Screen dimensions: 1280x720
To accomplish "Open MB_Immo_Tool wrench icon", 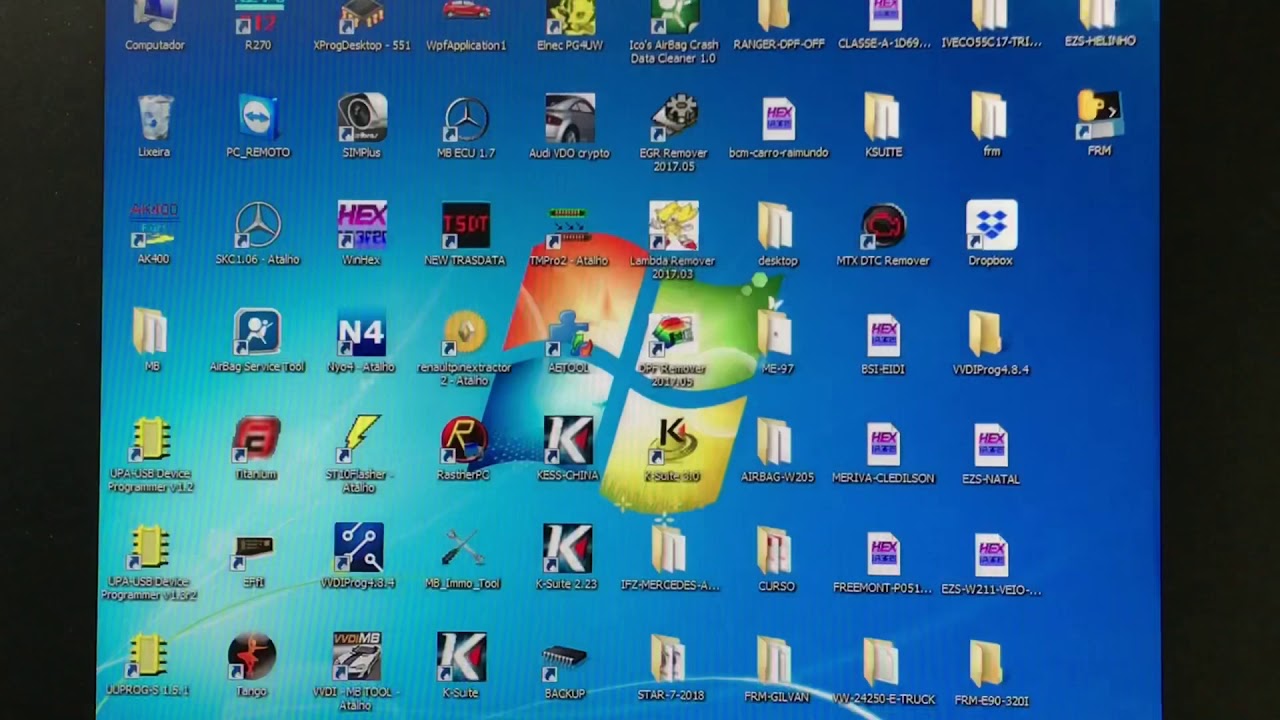I will coord(462,558).
